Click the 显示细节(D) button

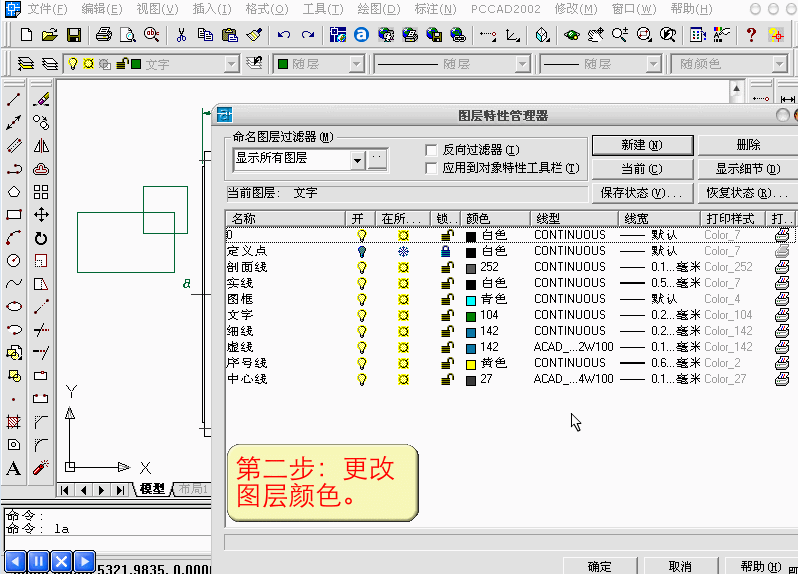748,169
